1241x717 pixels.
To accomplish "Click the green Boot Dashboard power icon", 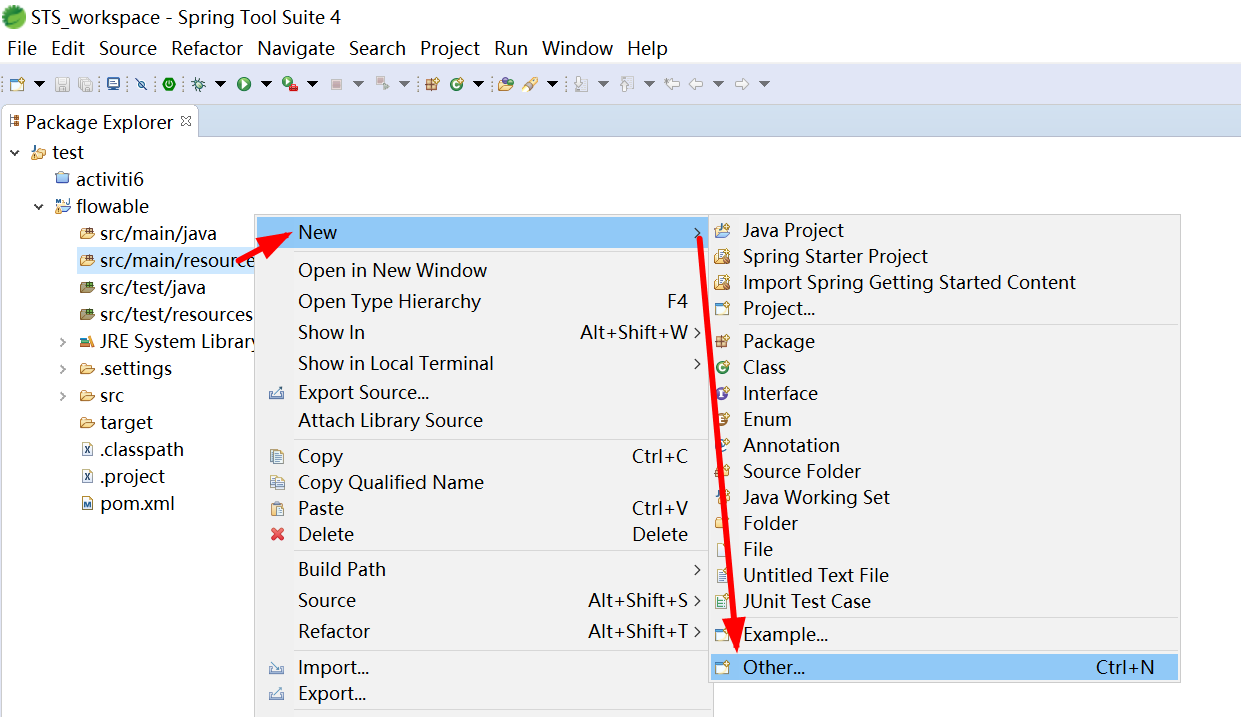I will pos(169,84).
